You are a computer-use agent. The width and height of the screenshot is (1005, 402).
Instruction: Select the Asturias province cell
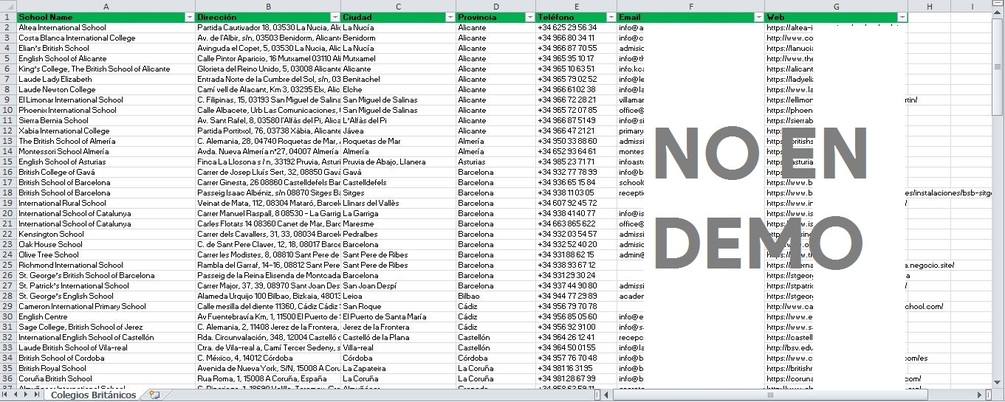point(496,162)
